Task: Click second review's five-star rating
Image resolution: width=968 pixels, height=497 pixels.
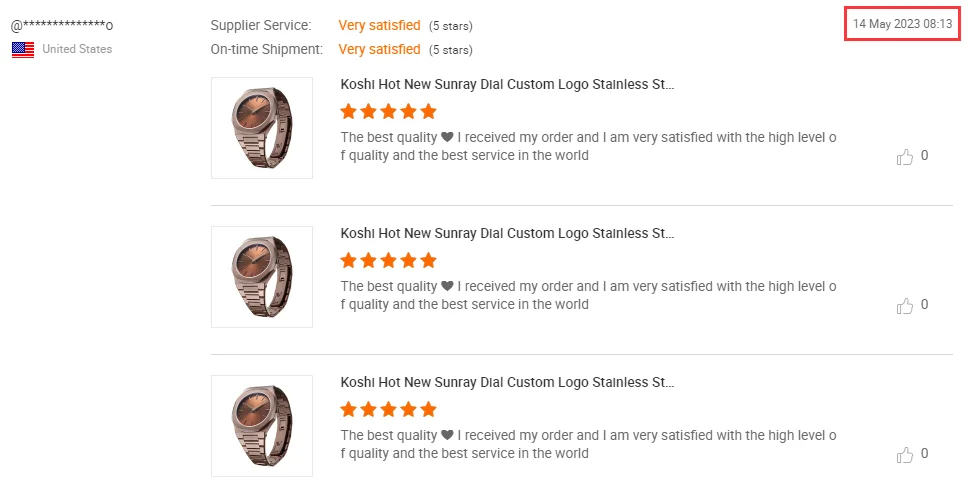Action: 388,260
